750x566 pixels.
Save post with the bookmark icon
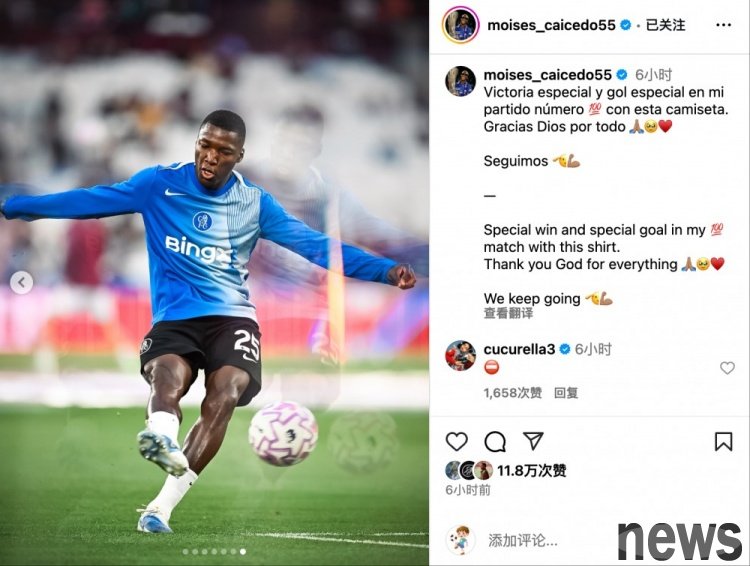click(723, 441)
